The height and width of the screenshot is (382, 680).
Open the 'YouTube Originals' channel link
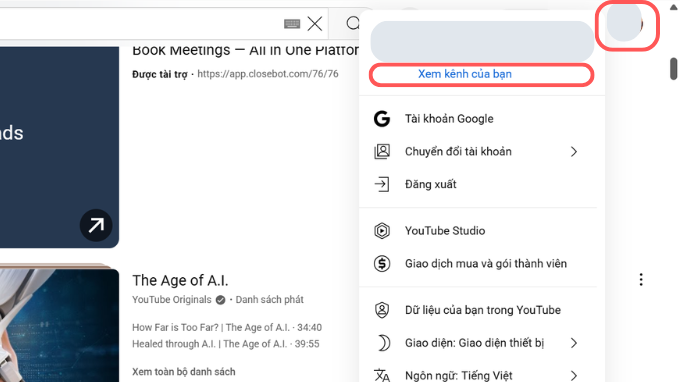[172, 300]
